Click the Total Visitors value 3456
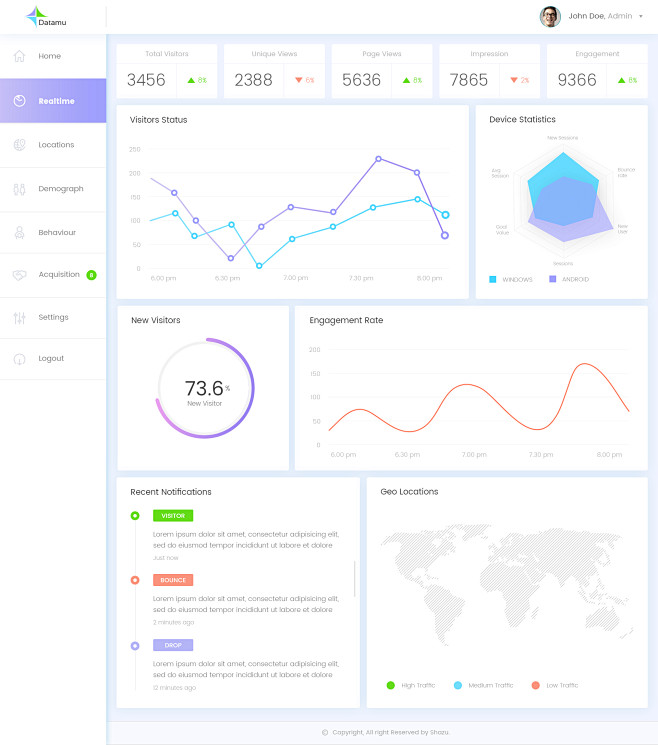 point(146,80)
